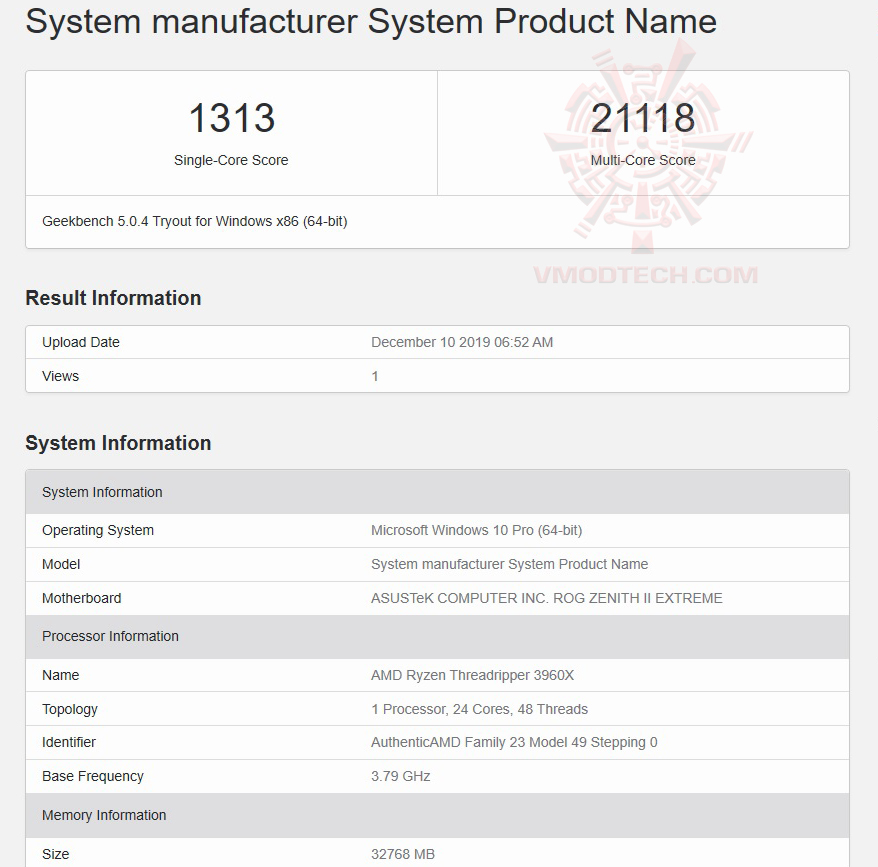Click the Multi-Core Score label
This screenshot has width=878, height=867.
(643, 160)
